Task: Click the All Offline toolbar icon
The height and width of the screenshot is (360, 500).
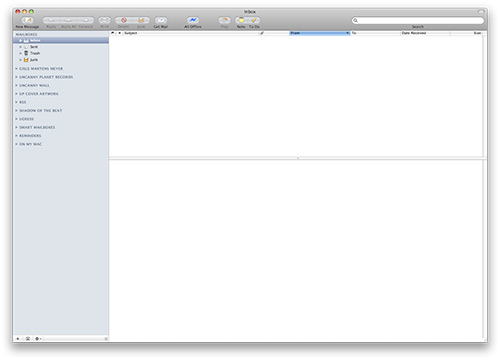Action: 193,20
